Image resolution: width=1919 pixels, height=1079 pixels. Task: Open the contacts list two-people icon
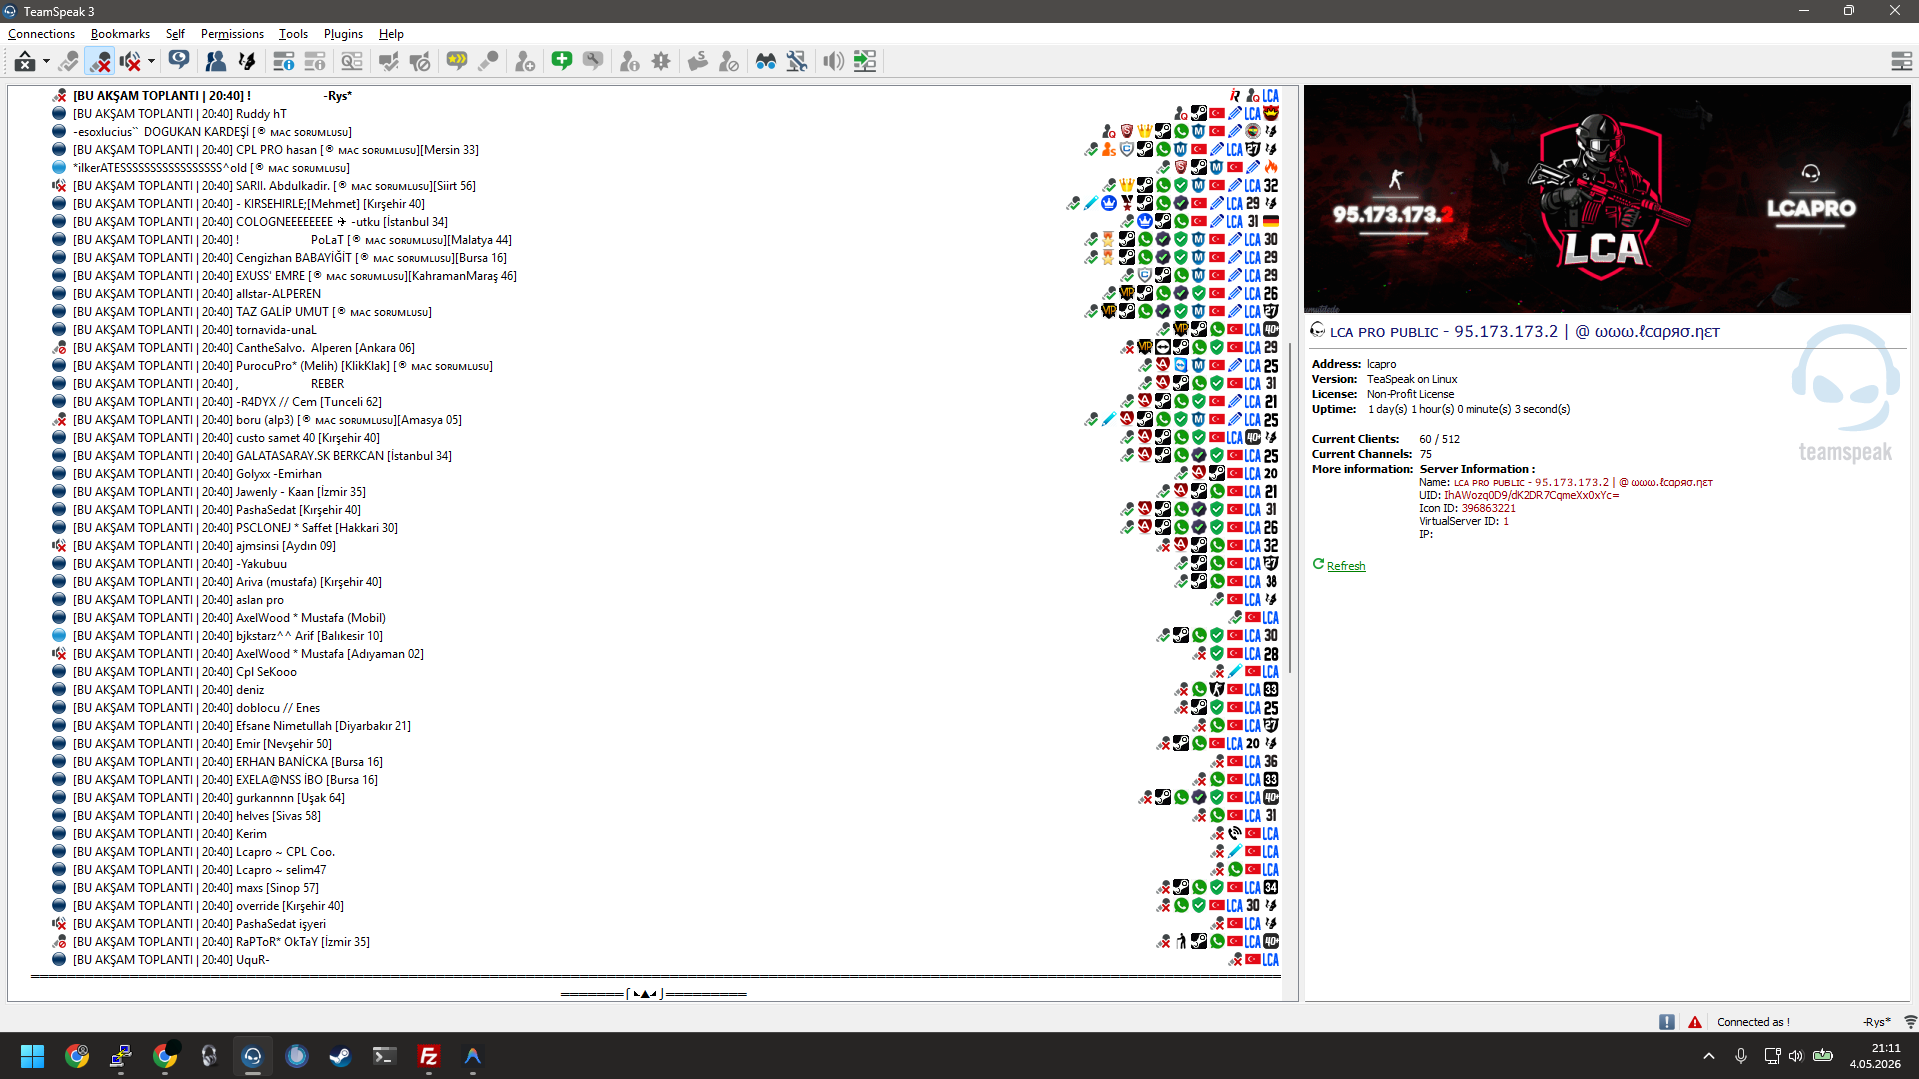(x=215, y=61)
